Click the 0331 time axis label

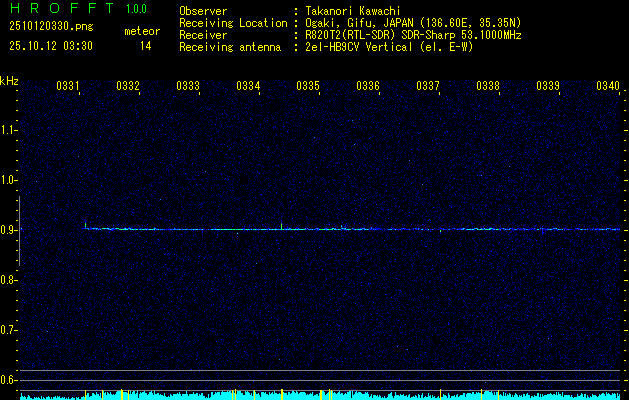pyautogui.click(x=67, y=85)
